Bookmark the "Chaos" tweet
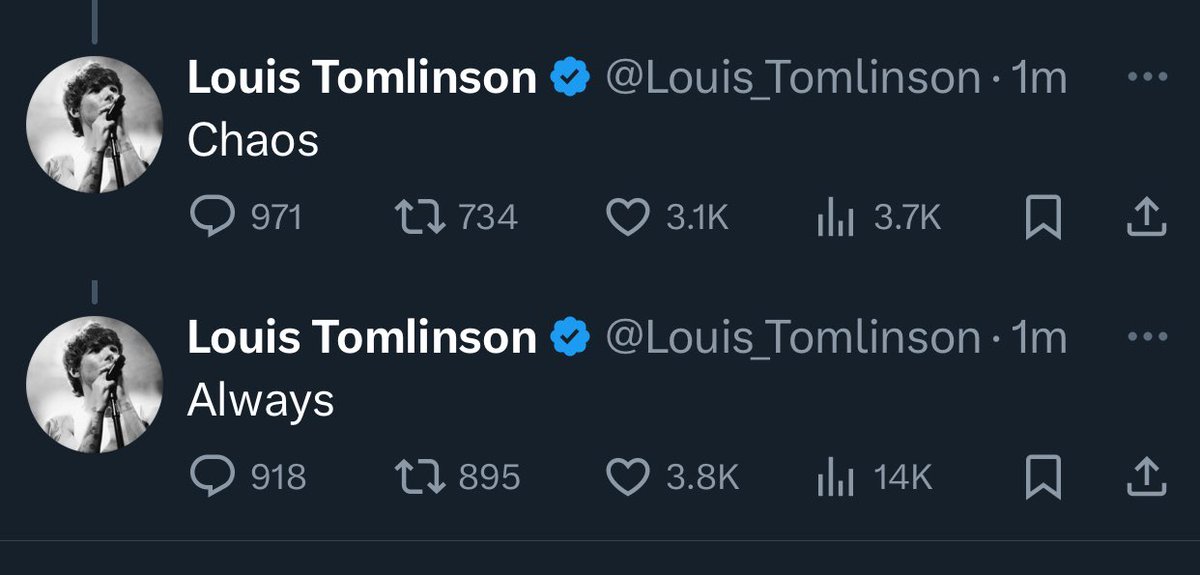Image resolution: width=1200 pixels, height=575 pixels. [1043, 218]
